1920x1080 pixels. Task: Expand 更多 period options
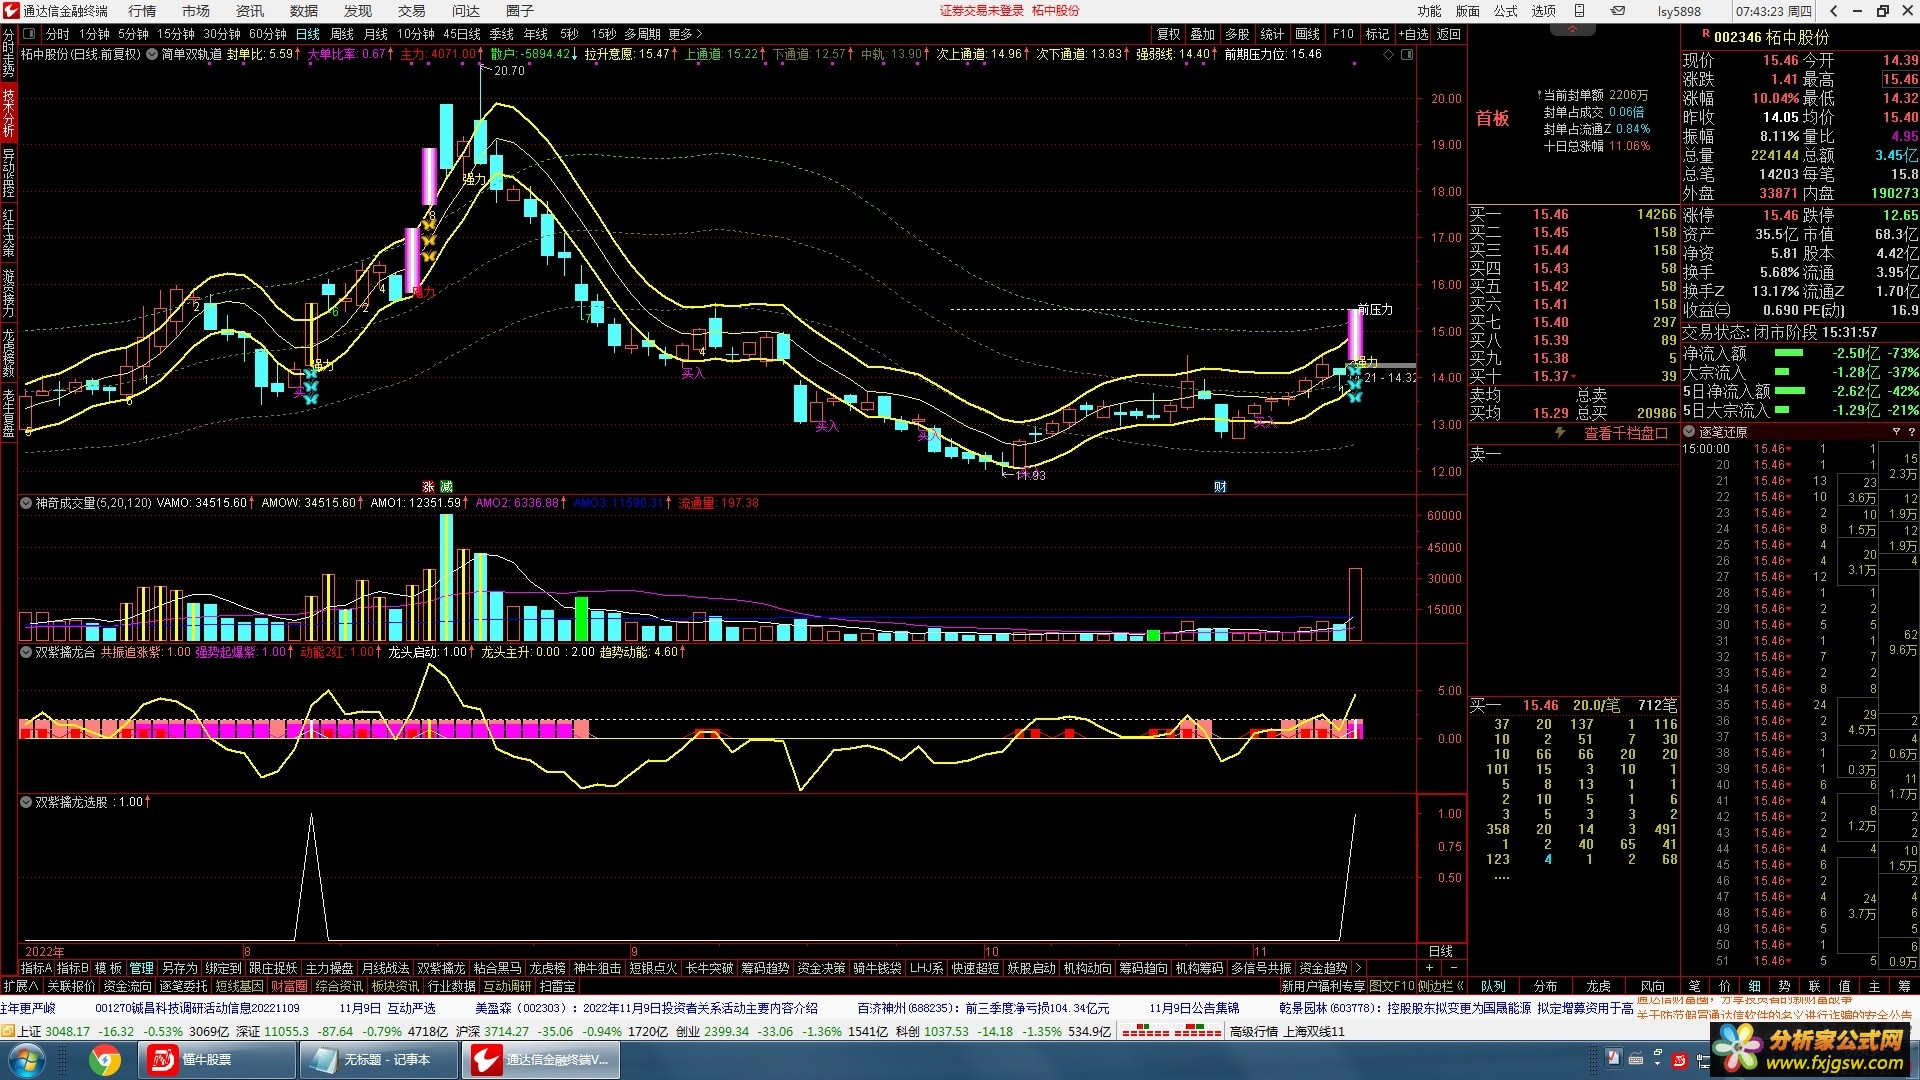(686, 34)
